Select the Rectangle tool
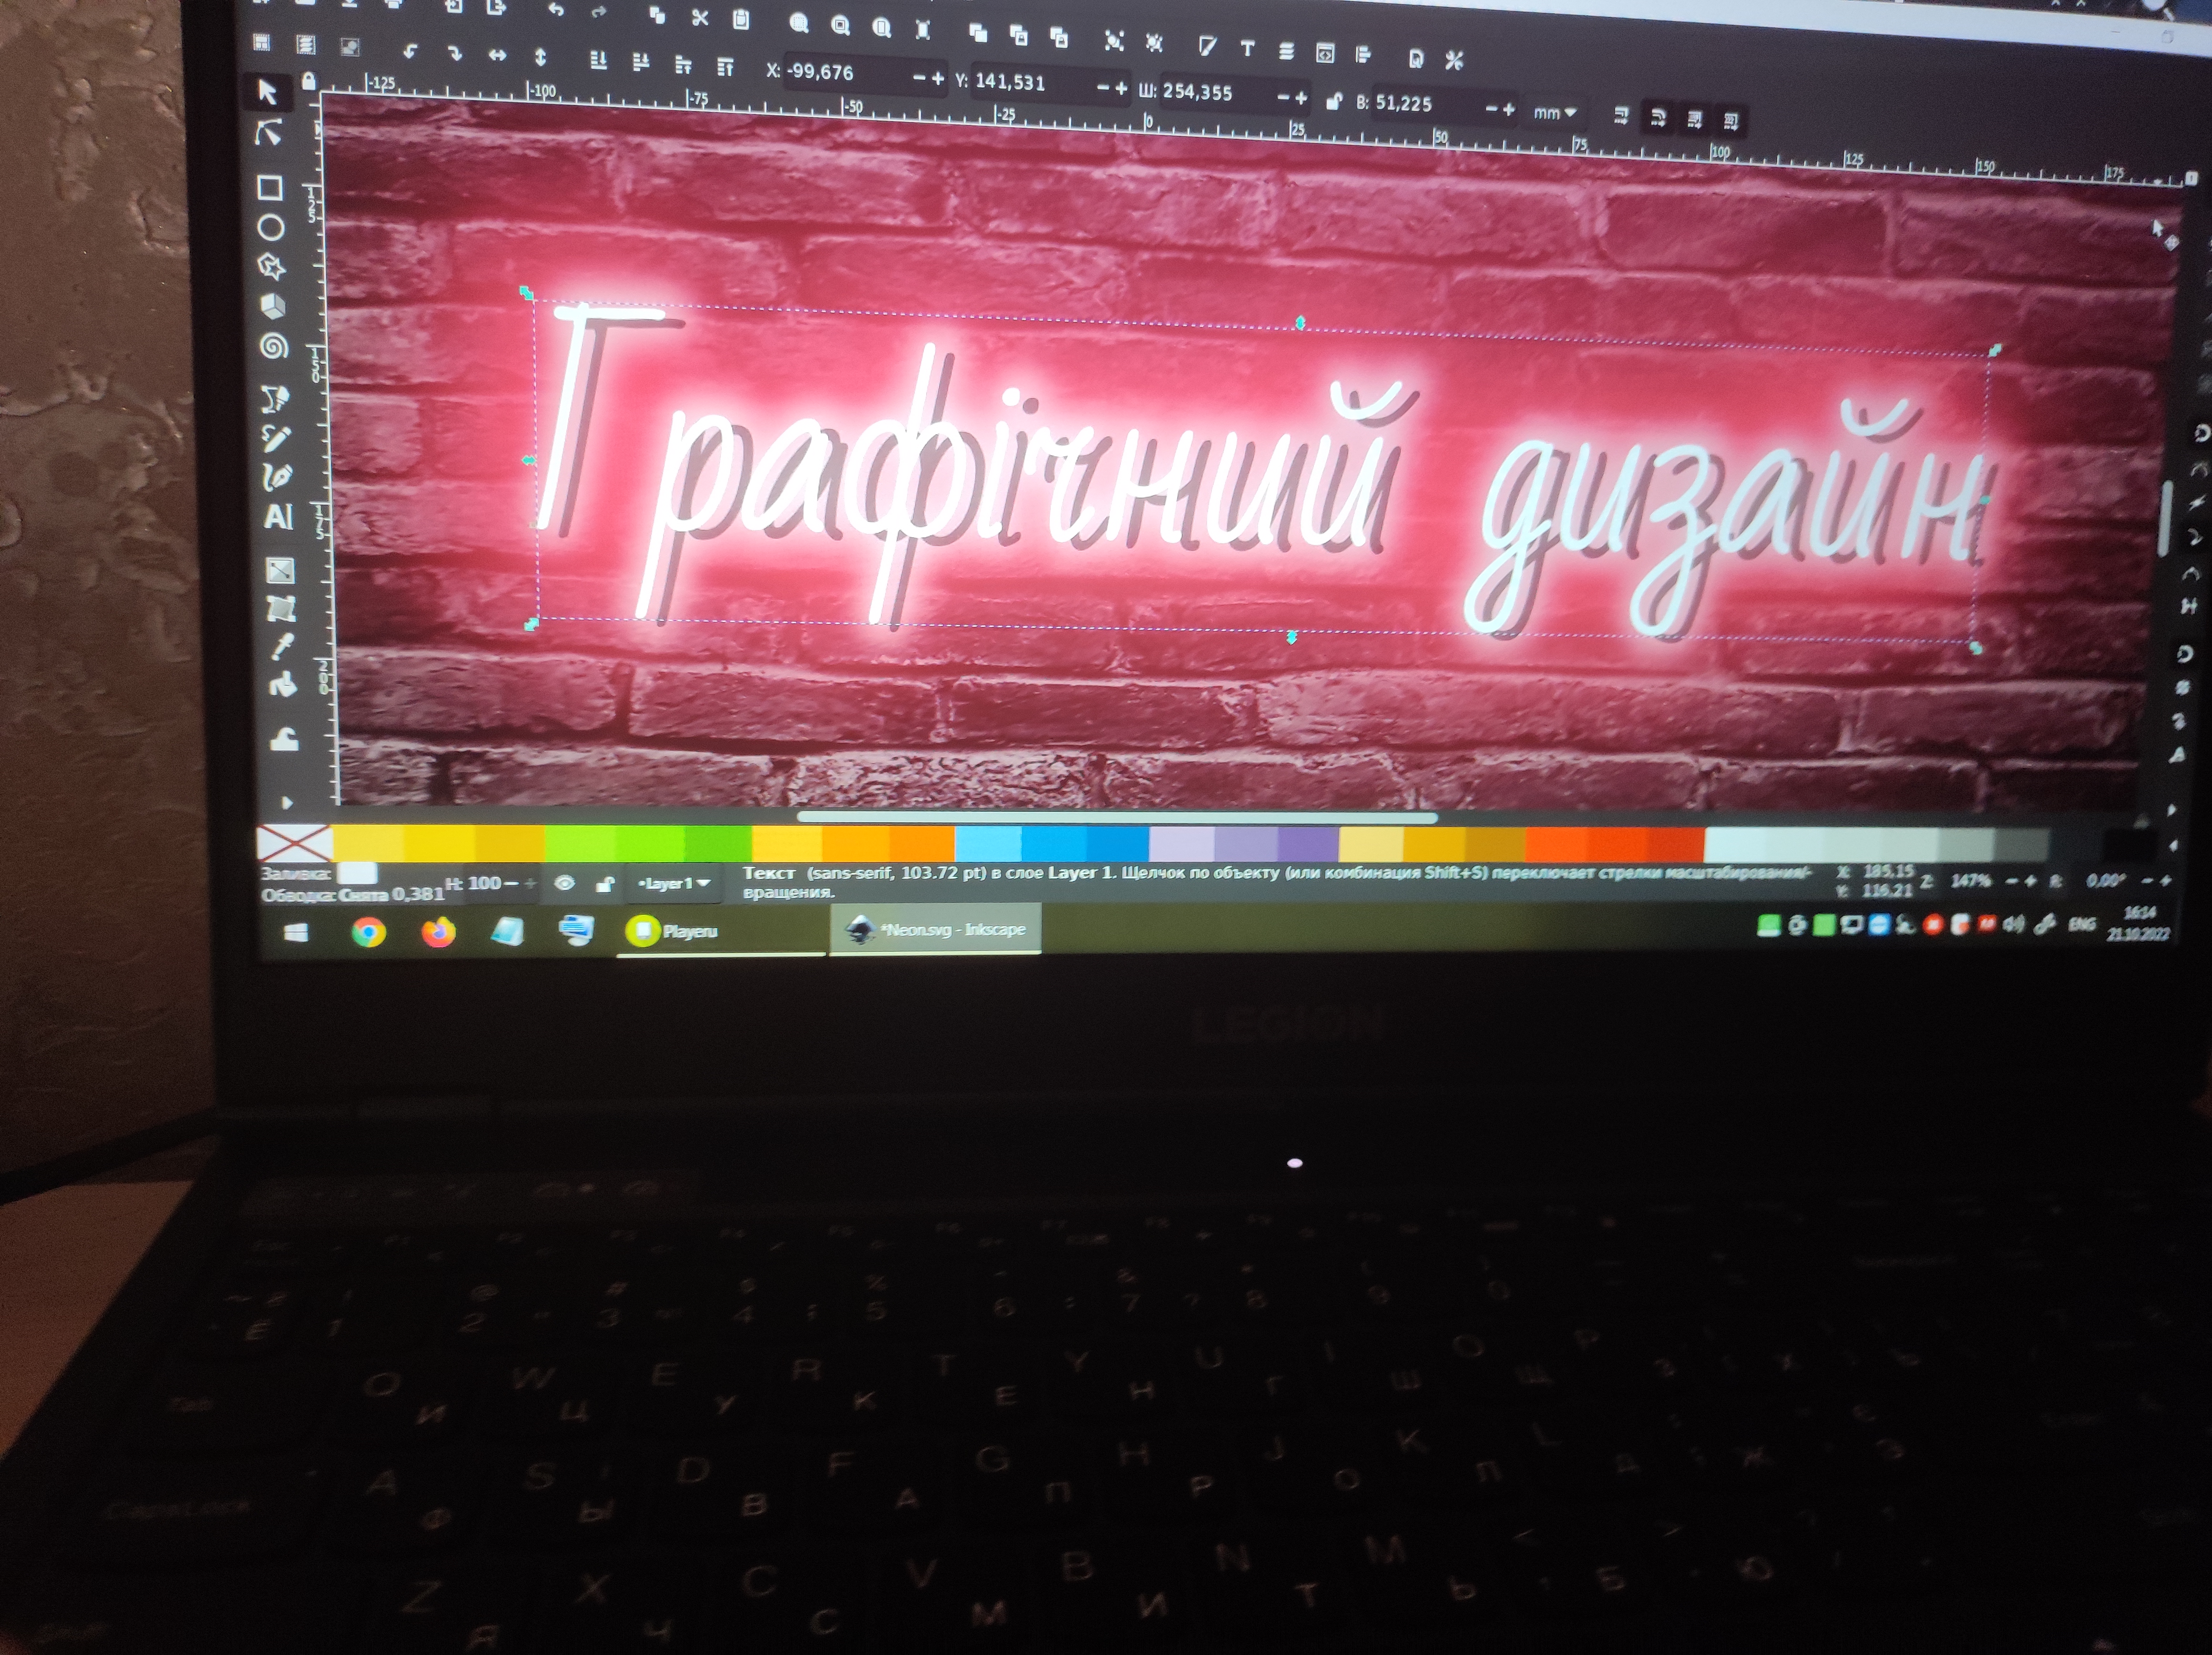Image resolution: width=2212 pixels, height=1655 pixels. tap(269, 187)
